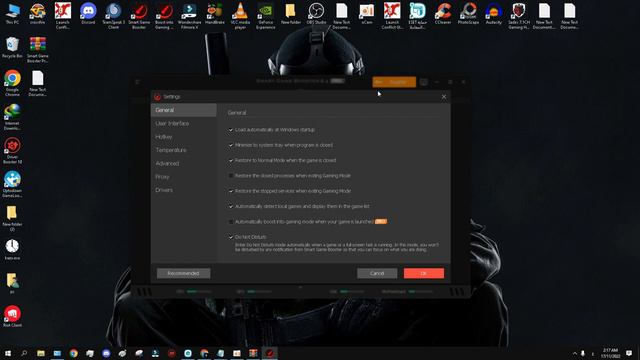Switch to the Hotkey settings tab
The image size is (640, 360).
pyautogui.click(x=184, y=137)
